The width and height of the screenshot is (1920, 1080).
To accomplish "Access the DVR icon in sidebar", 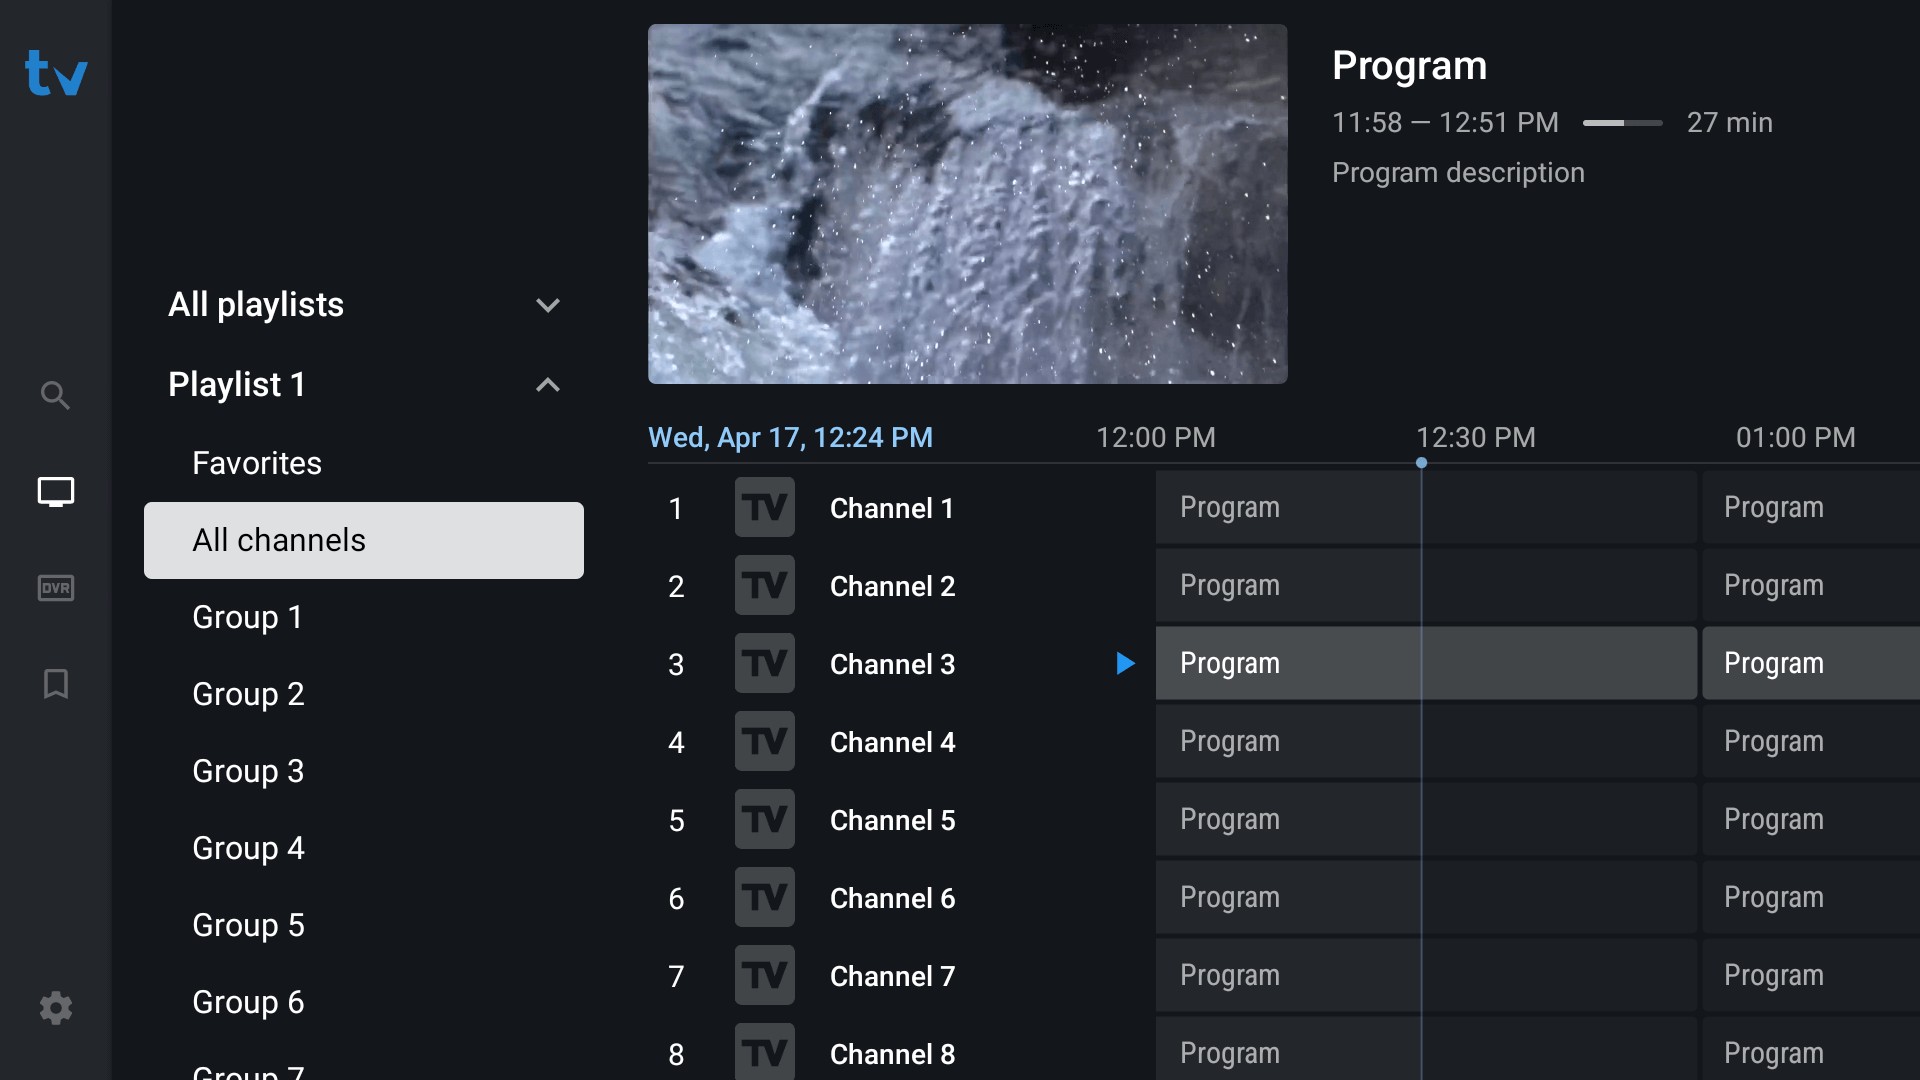I will click(57, 587).
